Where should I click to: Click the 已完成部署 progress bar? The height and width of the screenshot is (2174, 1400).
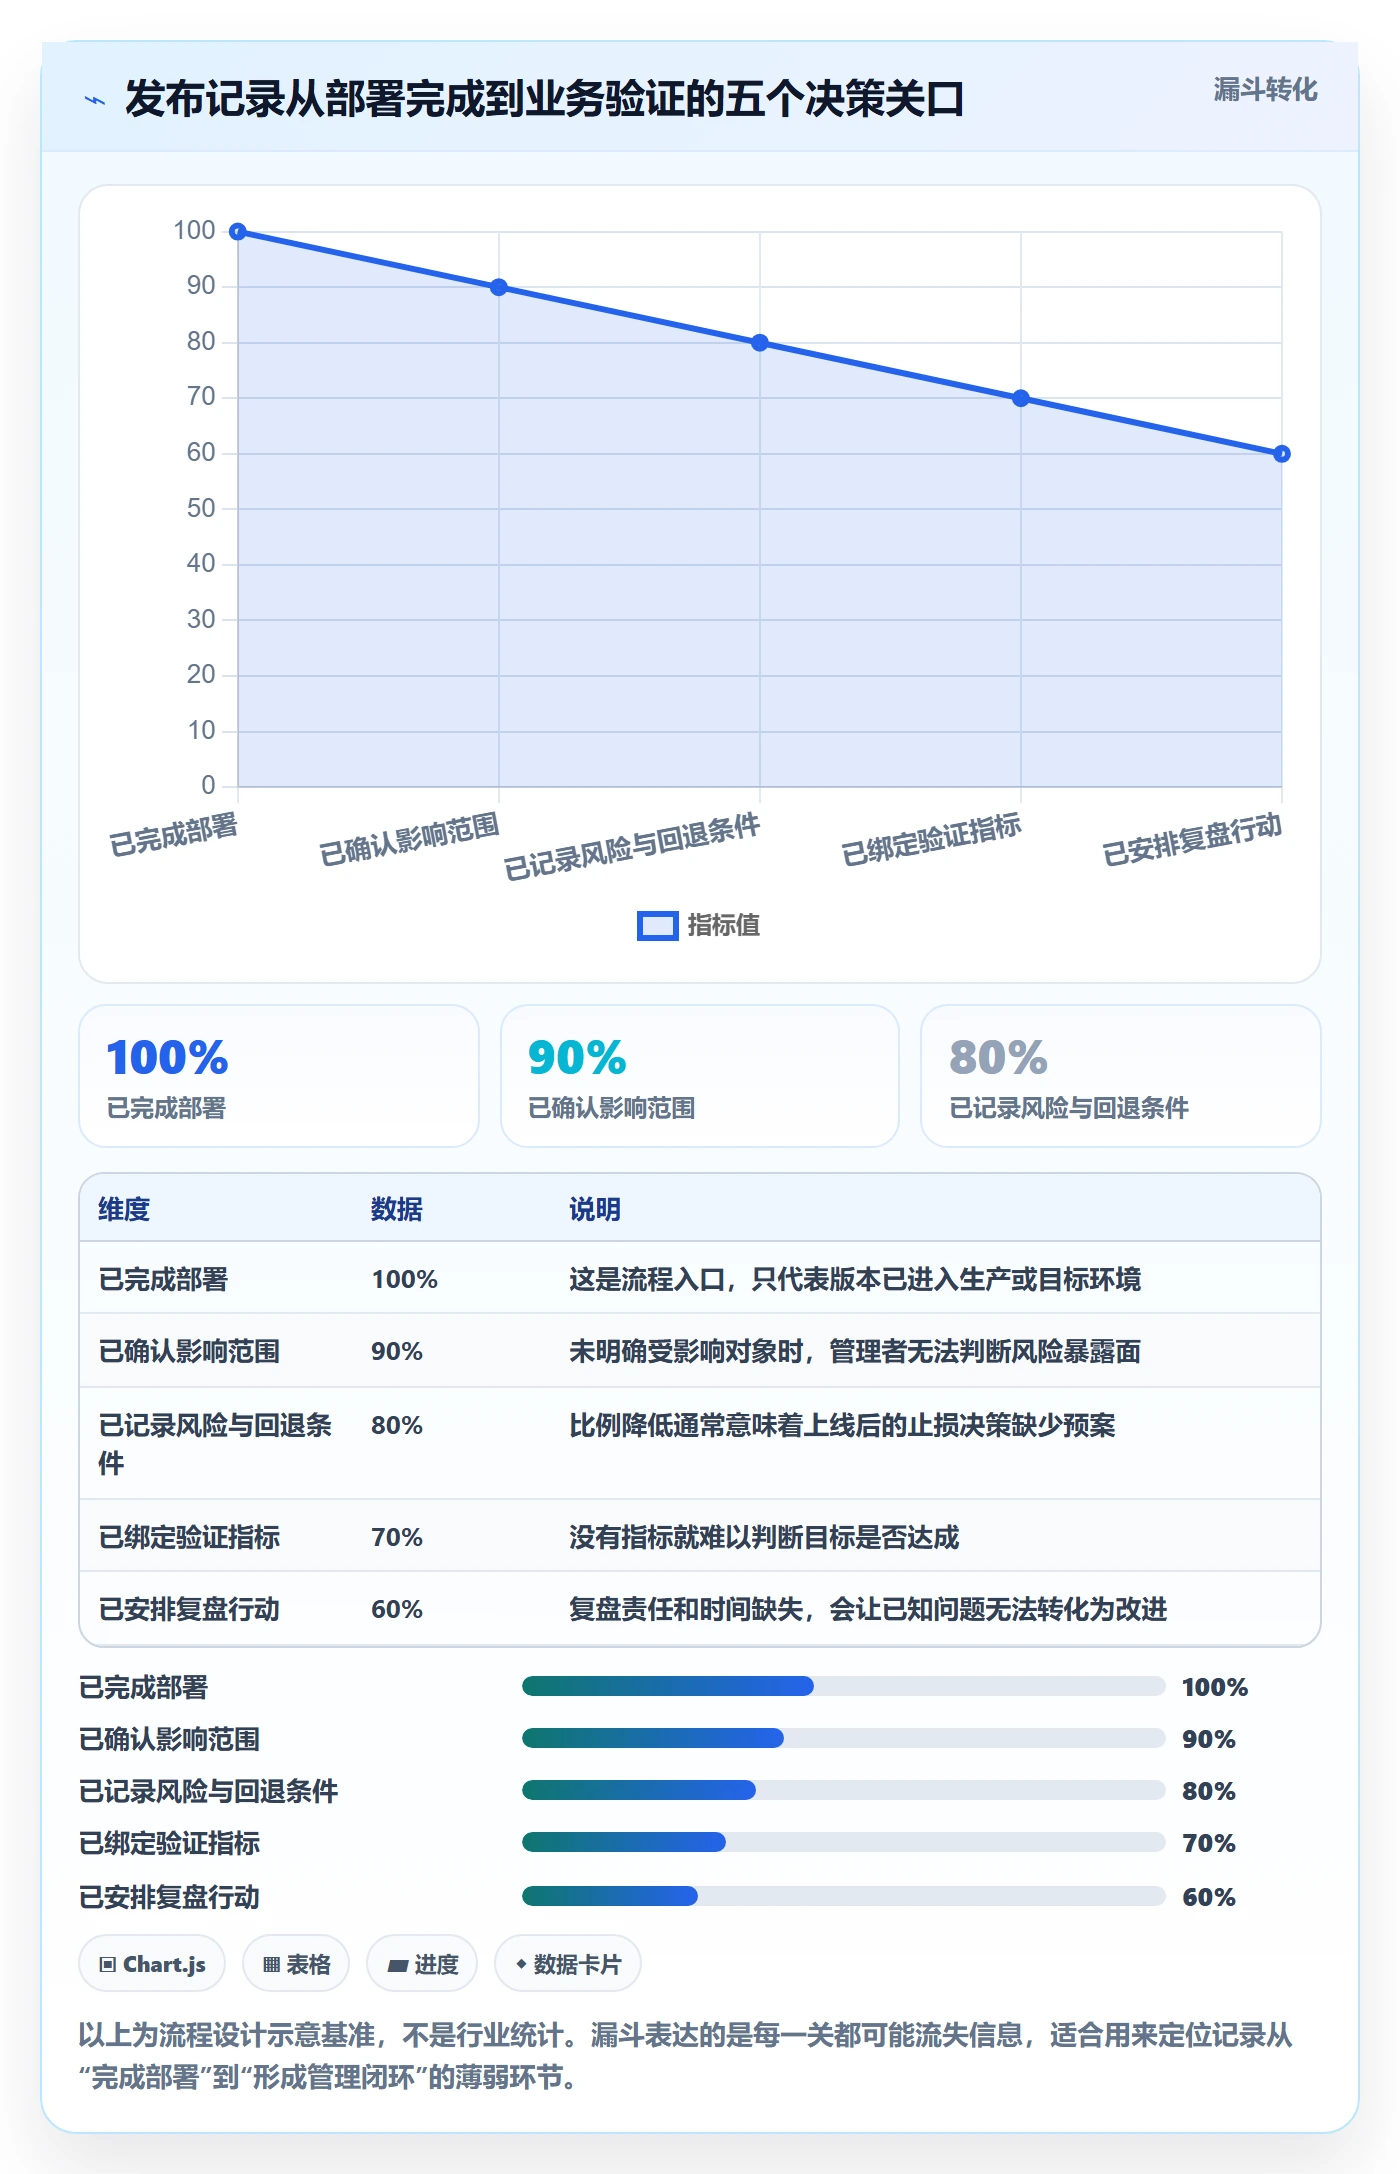tap(843, 1686)
